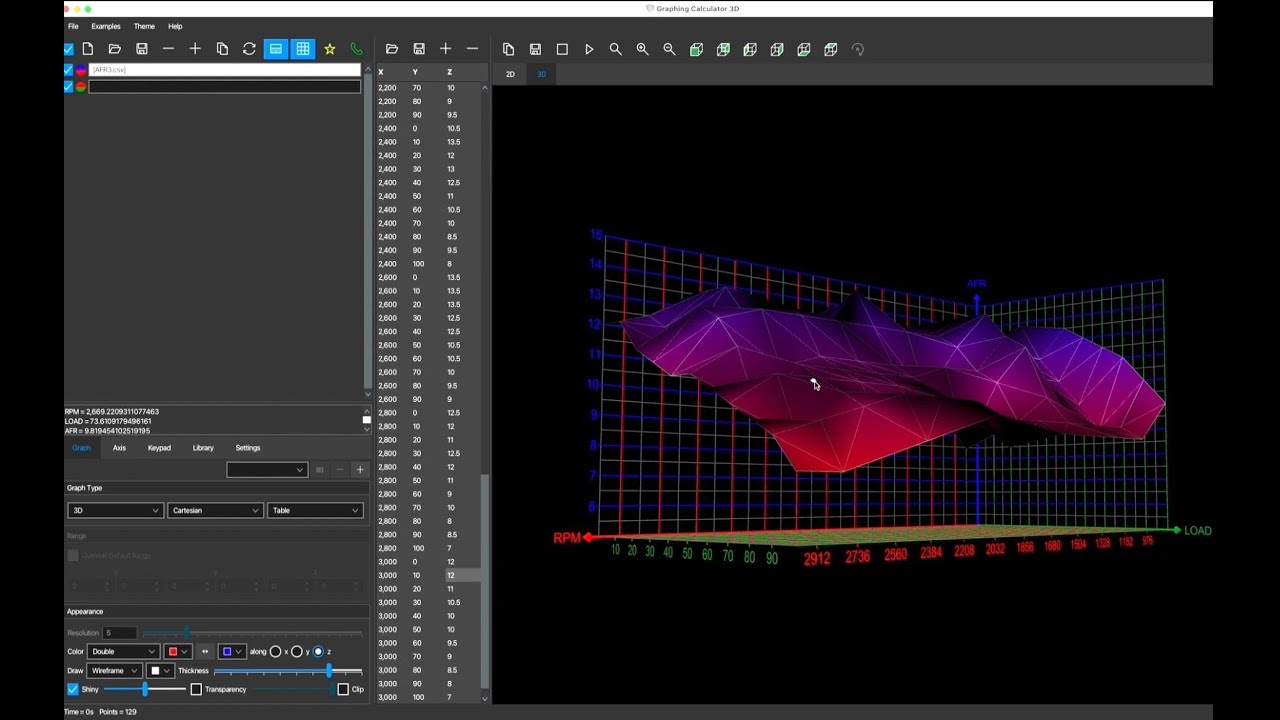Image resolution: width=1280 pixels, height=720 pixels.
Task: Switch to the Library tab
Action: [x=203, y=448]
